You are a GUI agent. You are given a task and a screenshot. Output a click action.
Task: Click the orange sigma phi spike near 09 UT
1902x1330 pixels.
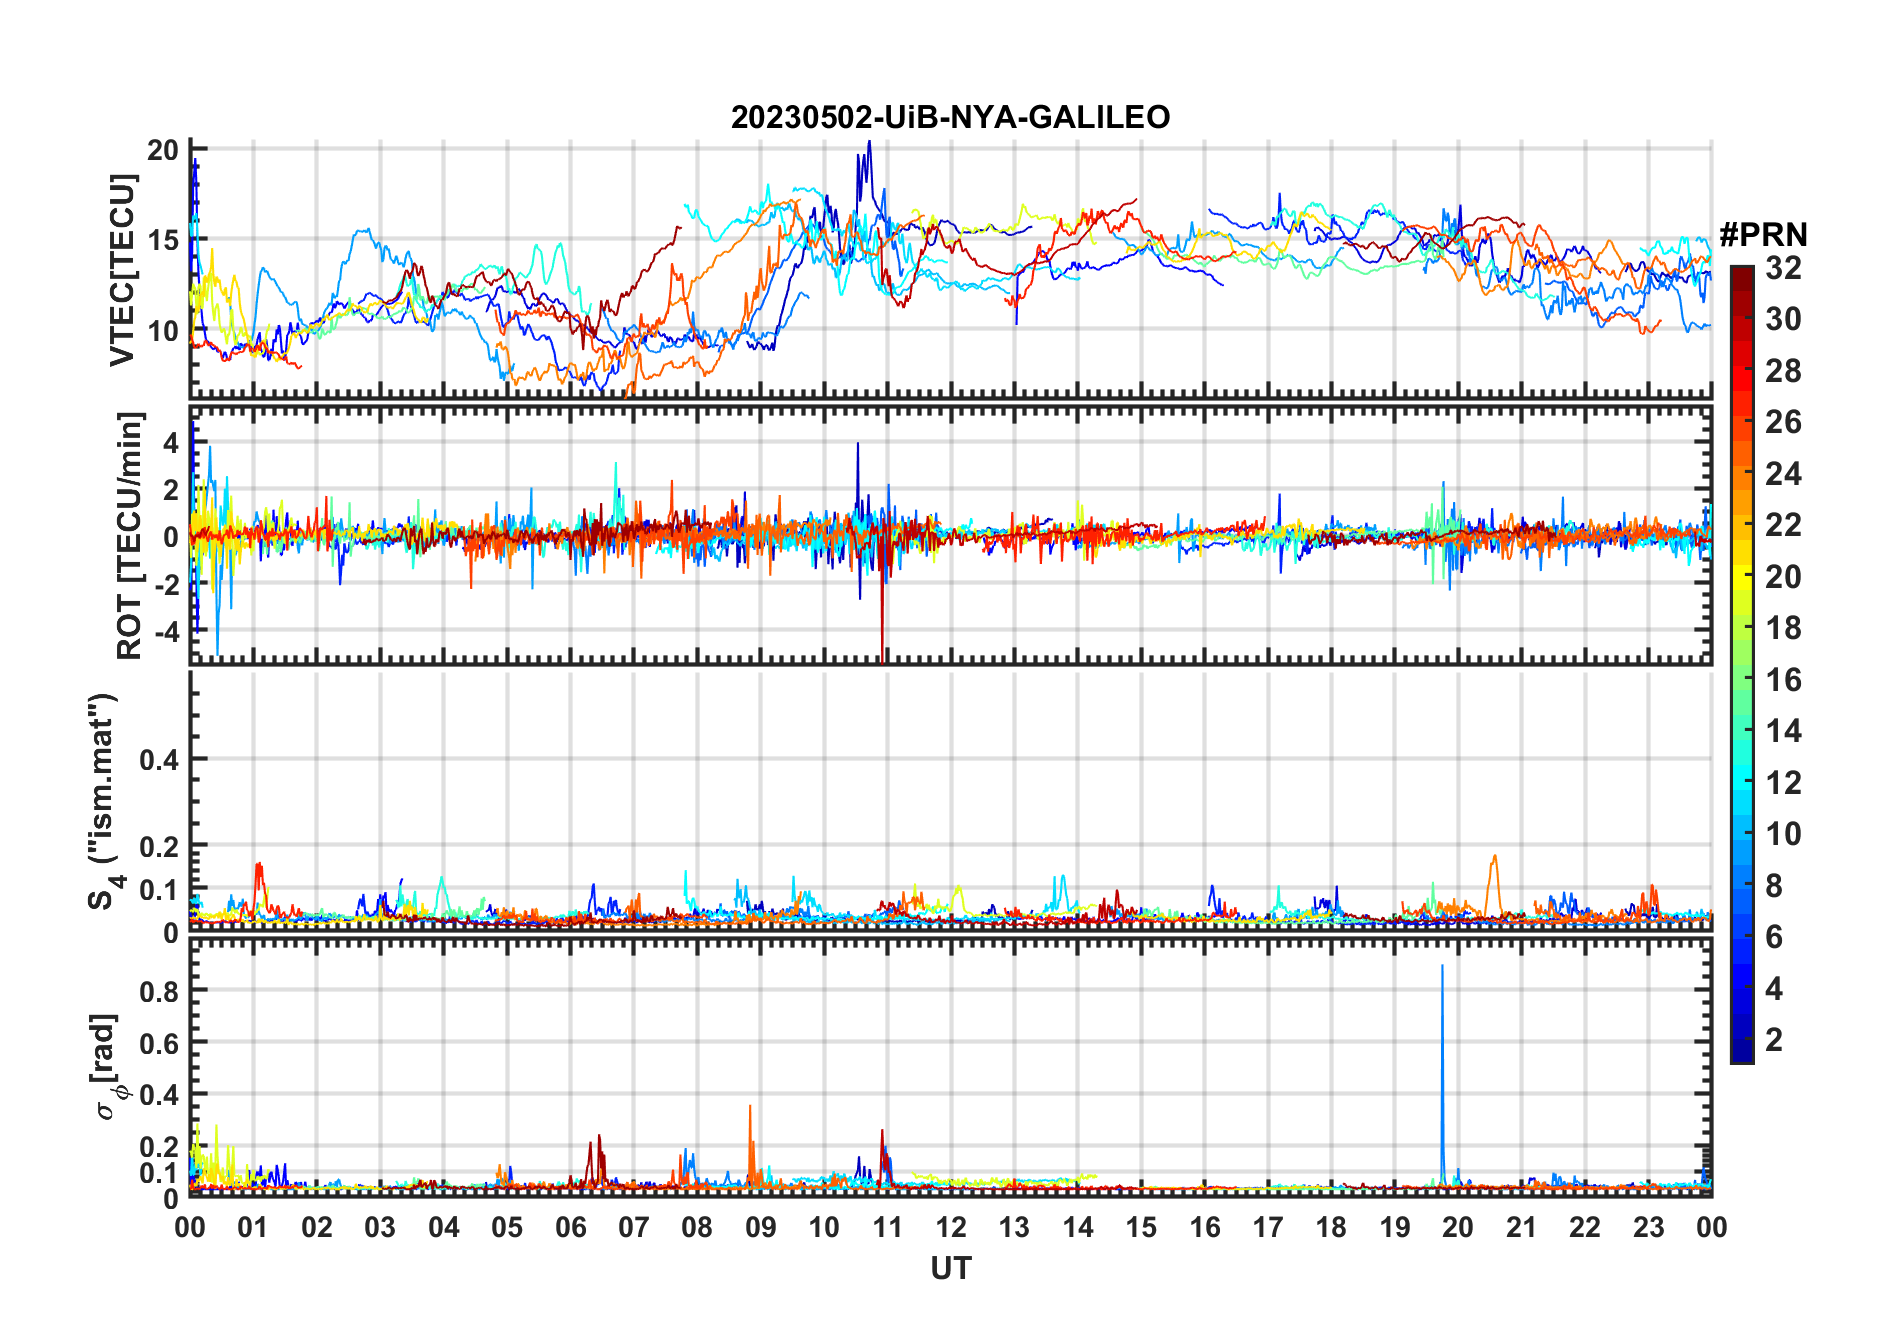(750, 1145)
